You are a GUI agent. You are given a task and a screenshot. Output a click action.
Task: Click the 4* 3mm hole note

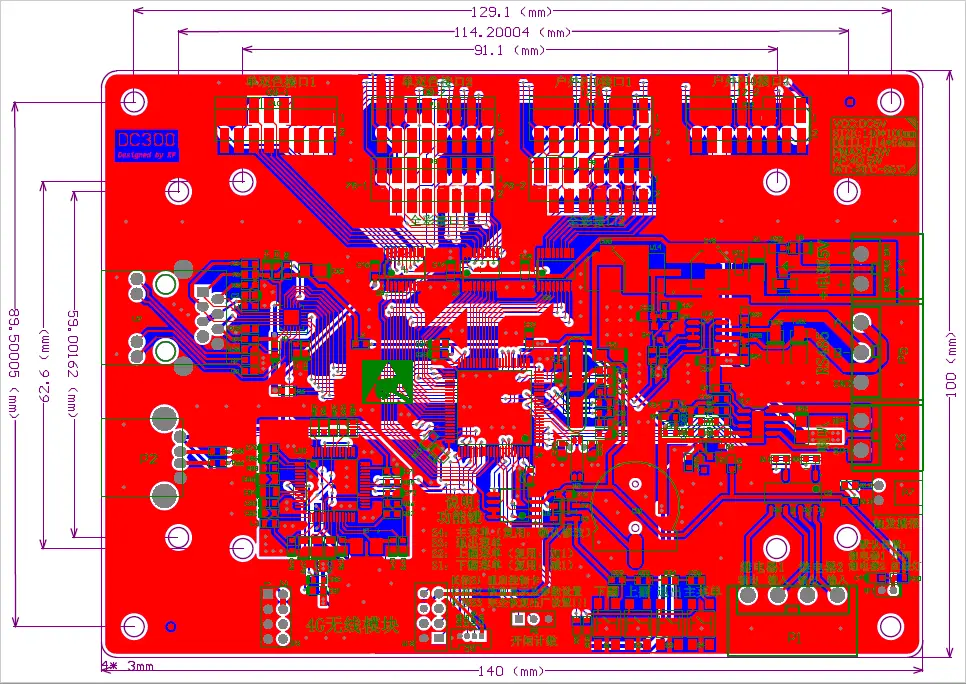tap(127, 666)
